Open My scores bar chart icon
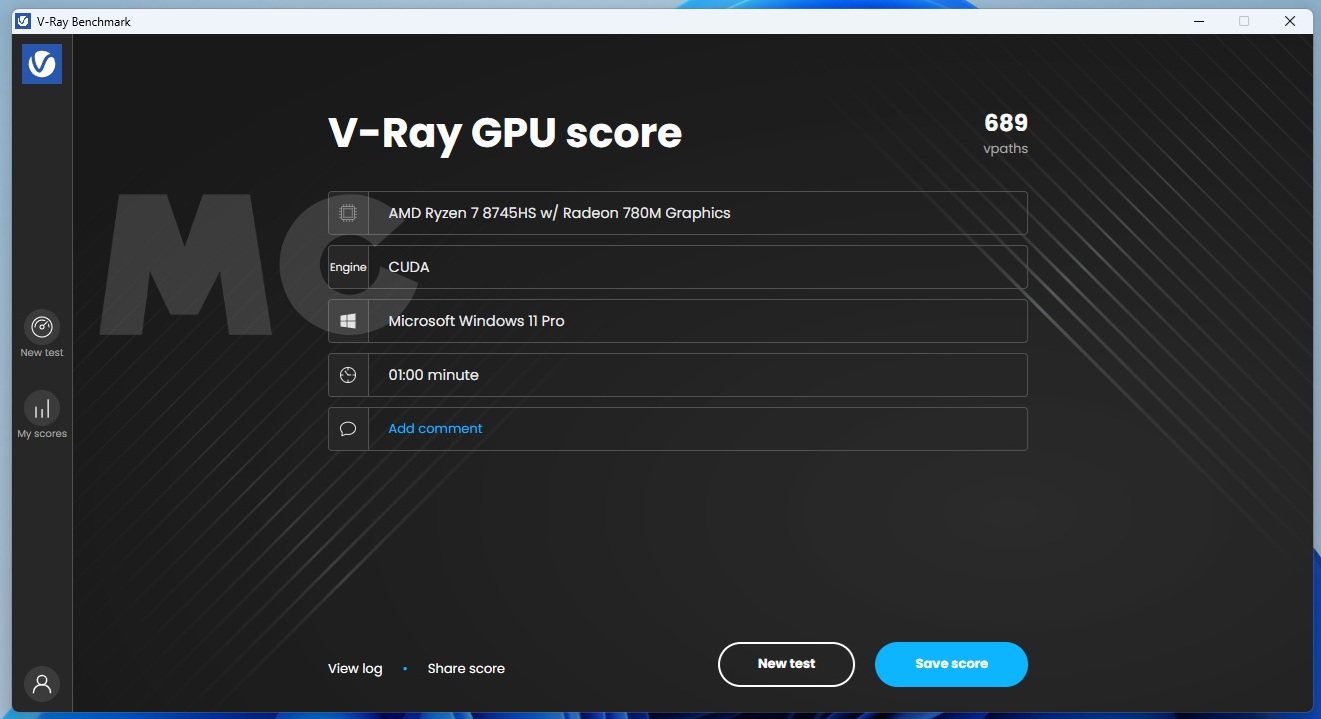The image size is (1321, 719). click(42, 409)
